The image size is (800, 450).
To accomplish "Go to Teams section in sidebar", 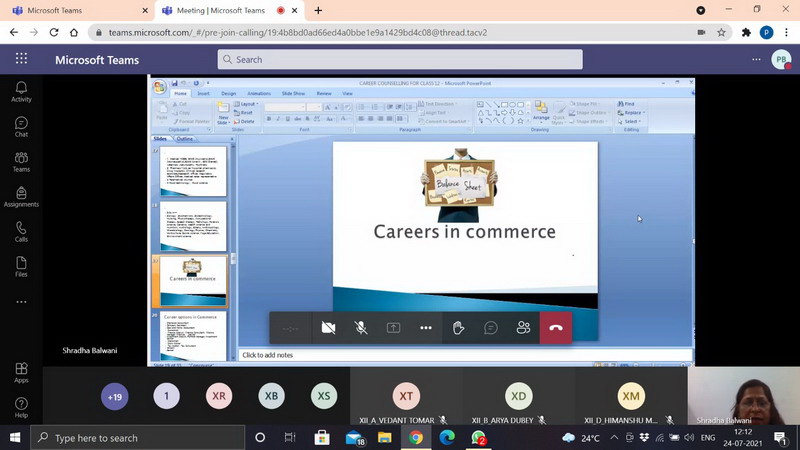I will click(21, 162).
